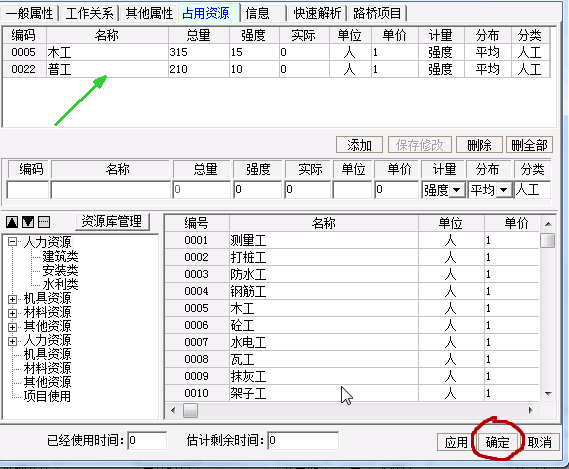Click the 删全部 button
This screenshot has height=469, width=569.
tap(529, 145)
